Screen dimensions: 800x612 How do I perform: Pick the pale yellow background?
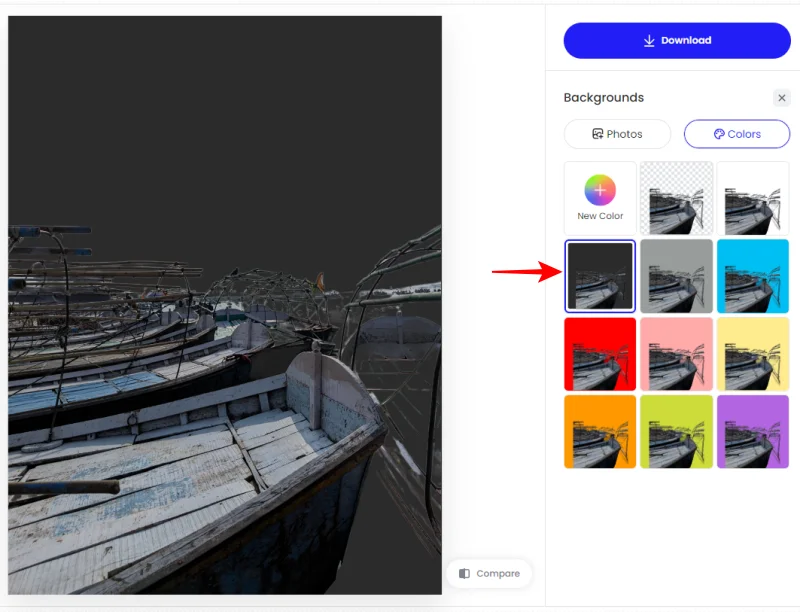click(x=753, y=354)
